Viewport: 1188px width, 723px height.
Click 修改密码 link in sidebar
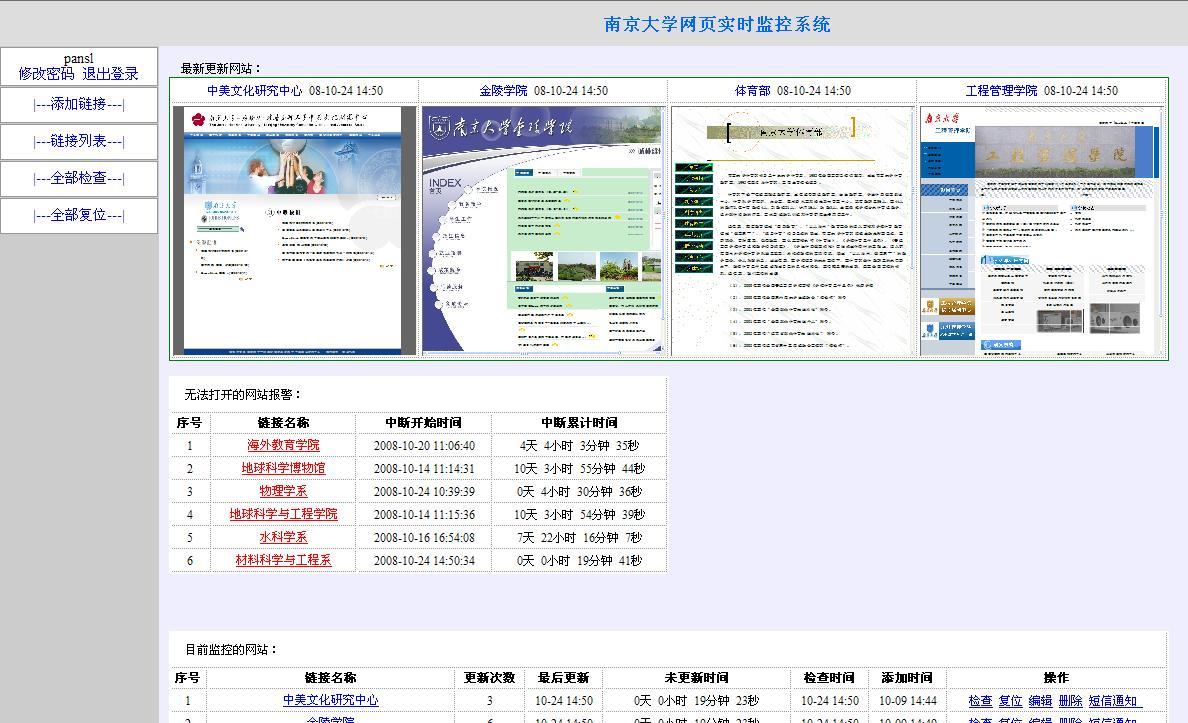click(46, 74)
